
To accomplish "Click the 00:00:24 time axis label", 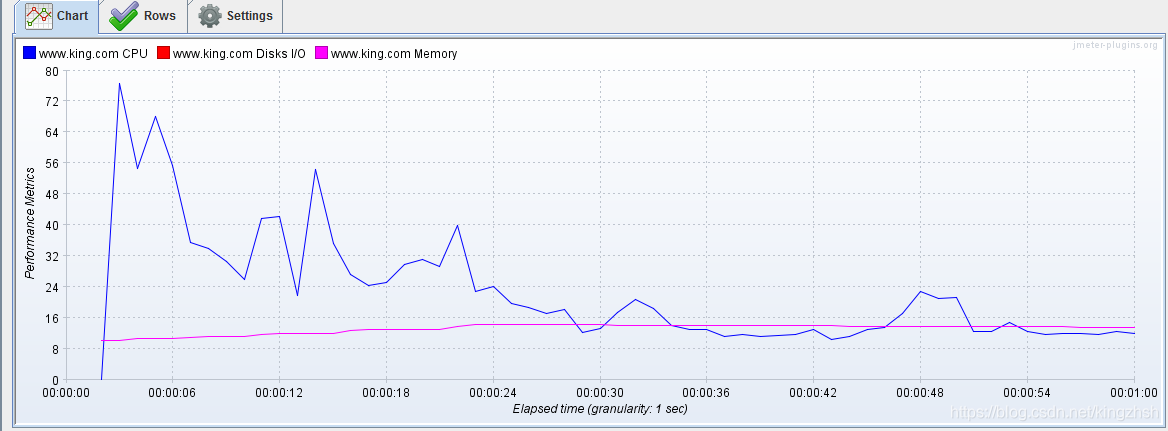I will [x=493, y=392].
